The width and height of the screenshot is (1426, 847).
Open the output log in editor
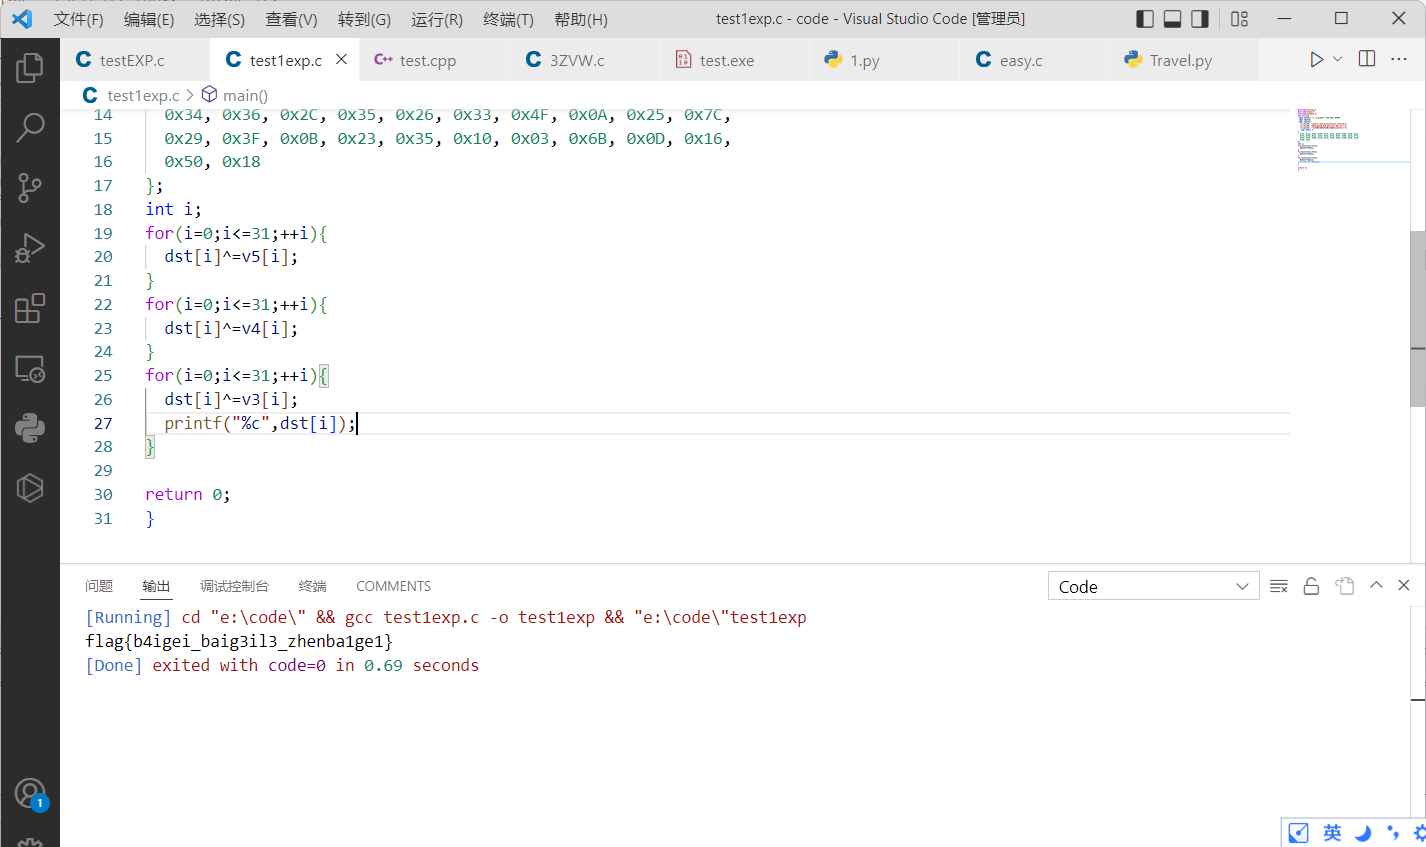[x=1345, y=586]
